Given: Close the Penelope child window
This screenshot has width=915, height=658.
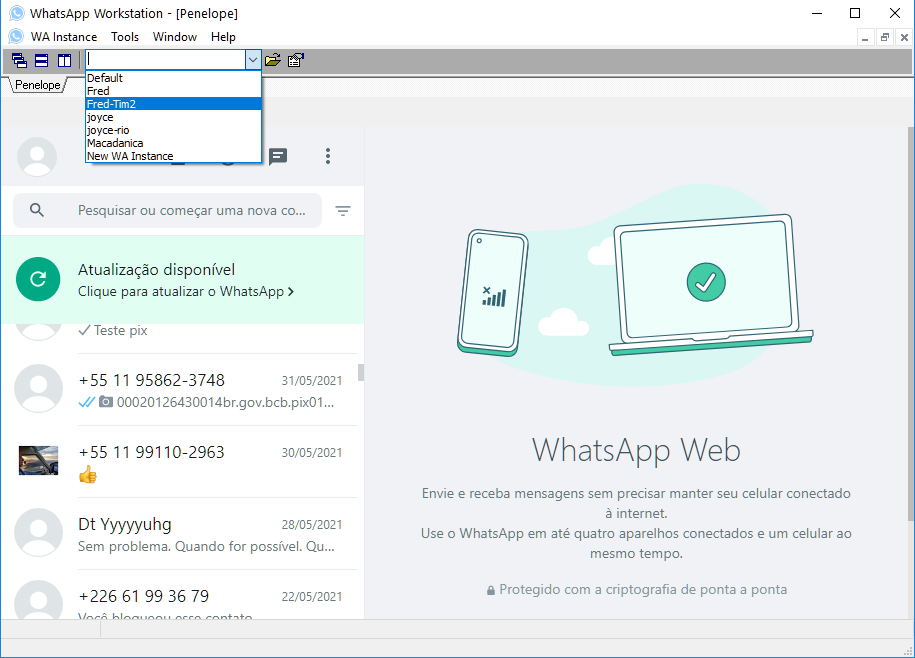Looking at the screenshot, I should (904, 38).
